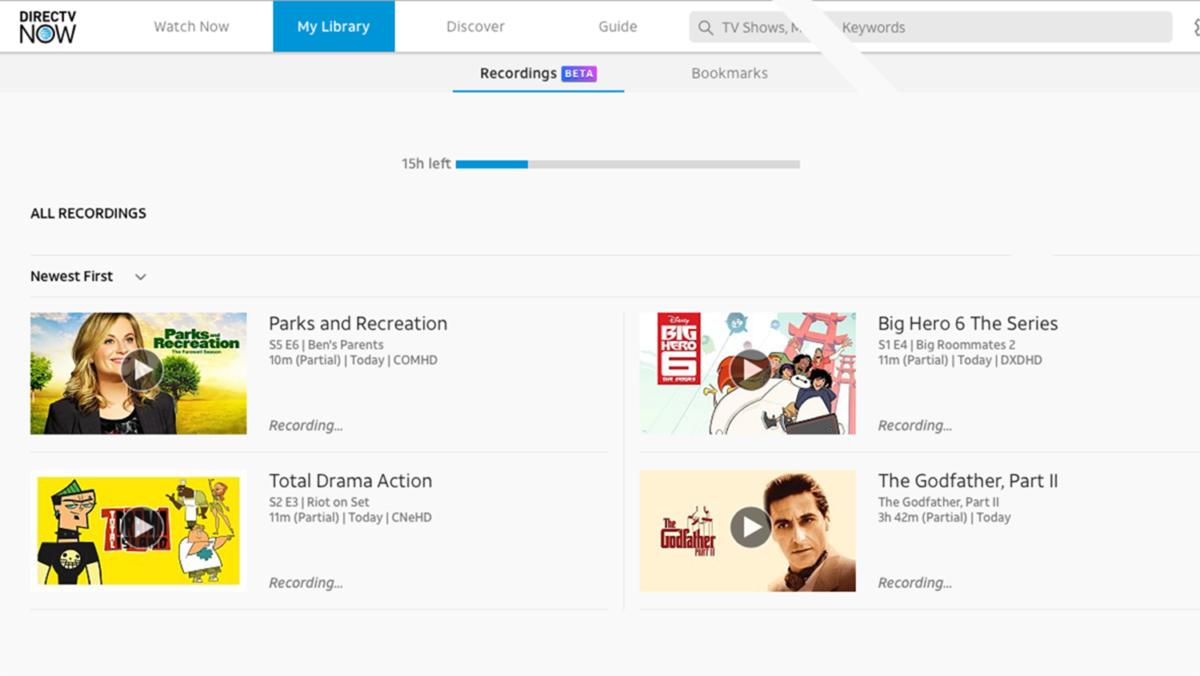The height and width of the screenshot is (676, 1200).
Task: Click the Big Hero 6 thumbnail image
Action: 748,373
